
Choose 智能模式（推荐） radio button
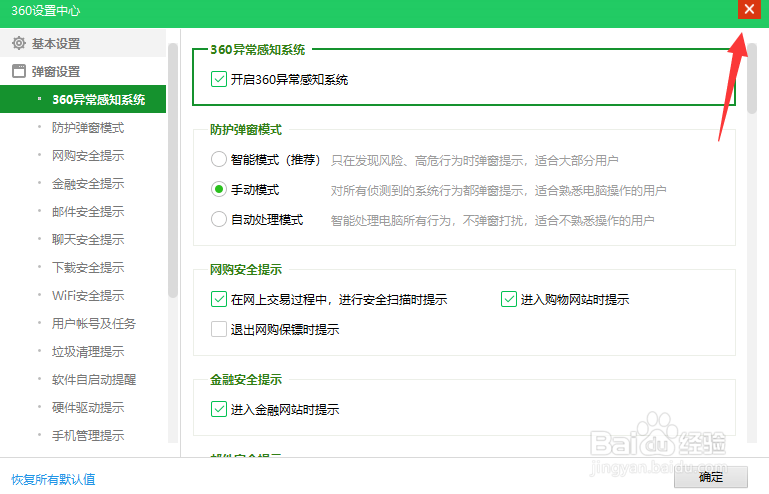pyautogui.click(x=219, y=159)
